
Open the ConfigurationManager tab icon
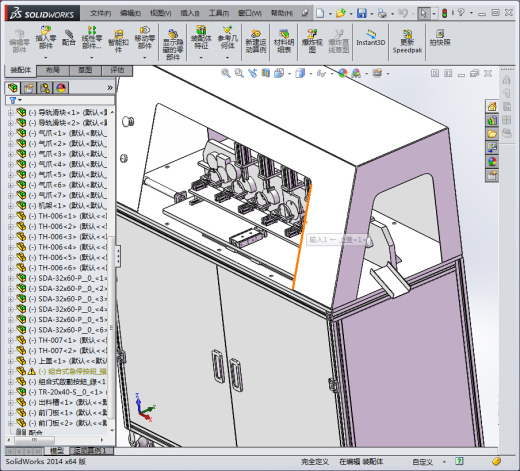click(x=45, y=88)
